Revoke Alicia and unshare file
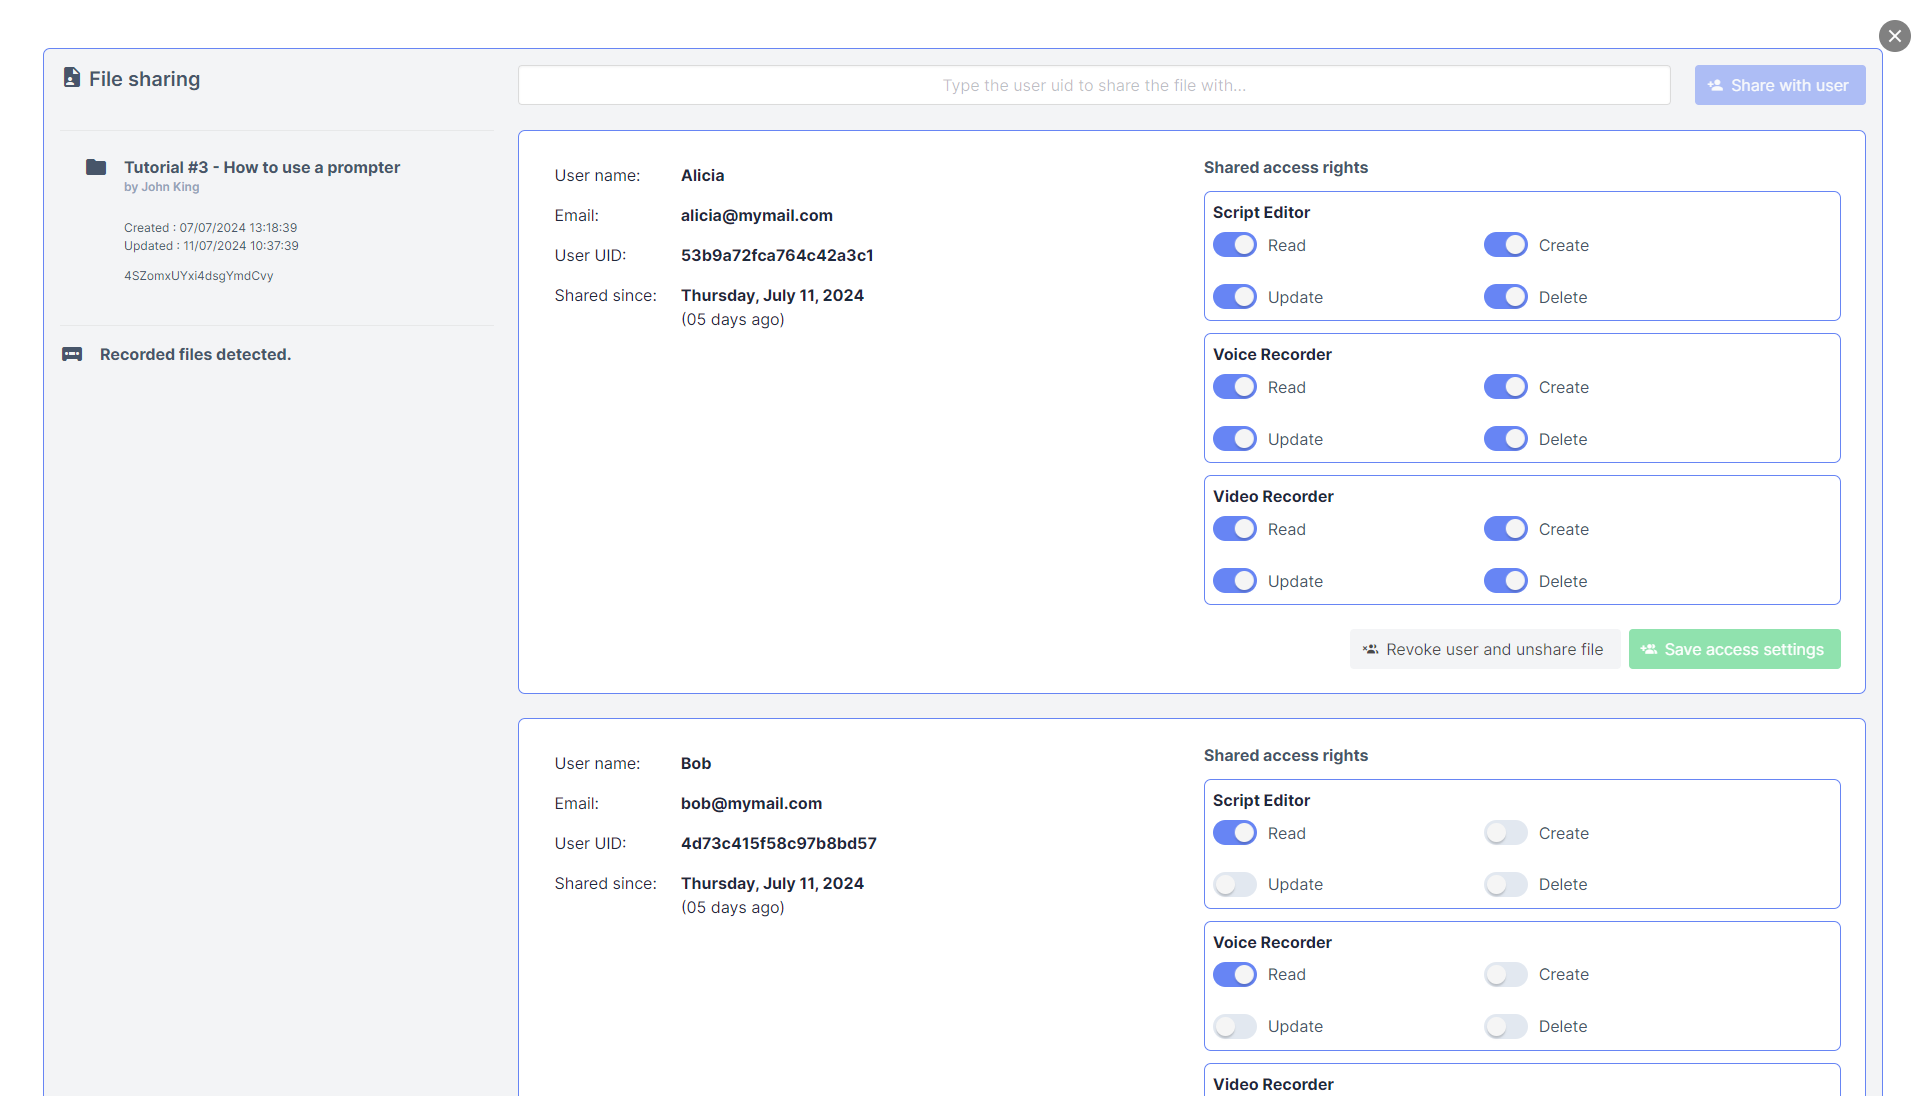The width and height of the screenshot is (1921, 1096). click(x=1484, y=649)
